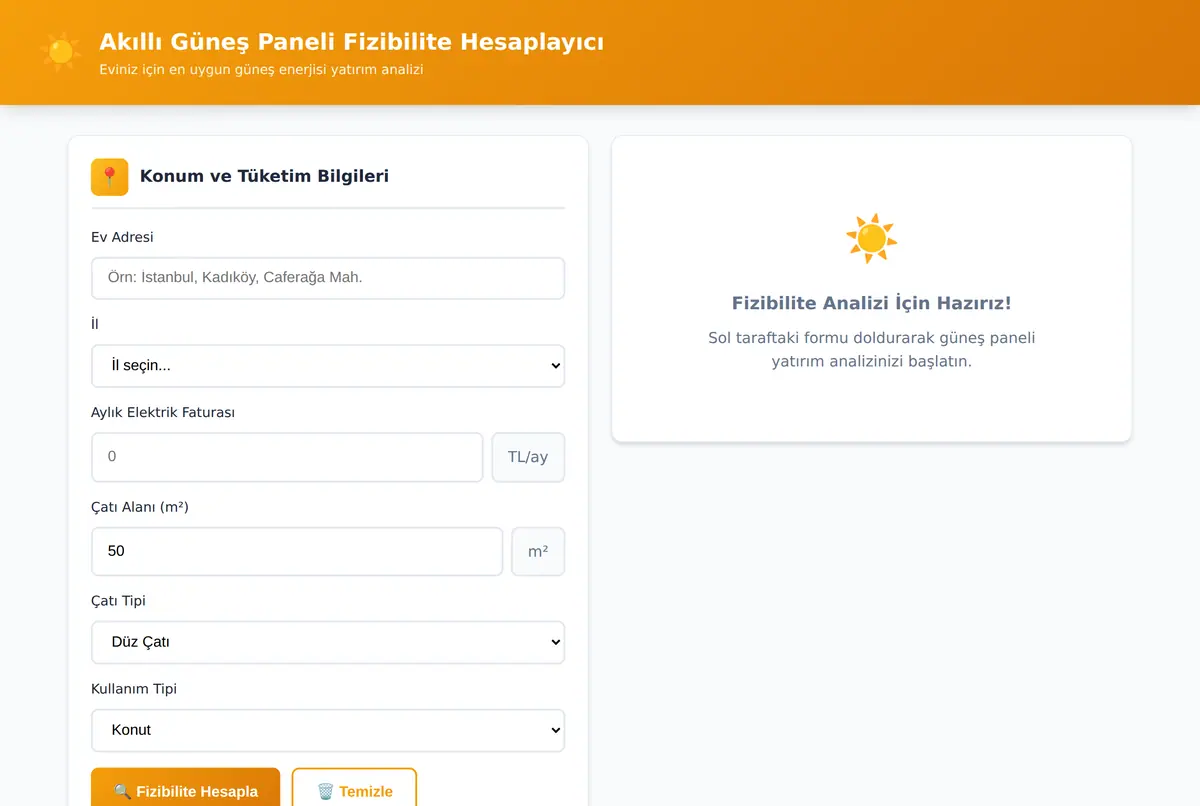1200x806 pixels.
Task: Click the m² unit label
Action: pos(538,551)
